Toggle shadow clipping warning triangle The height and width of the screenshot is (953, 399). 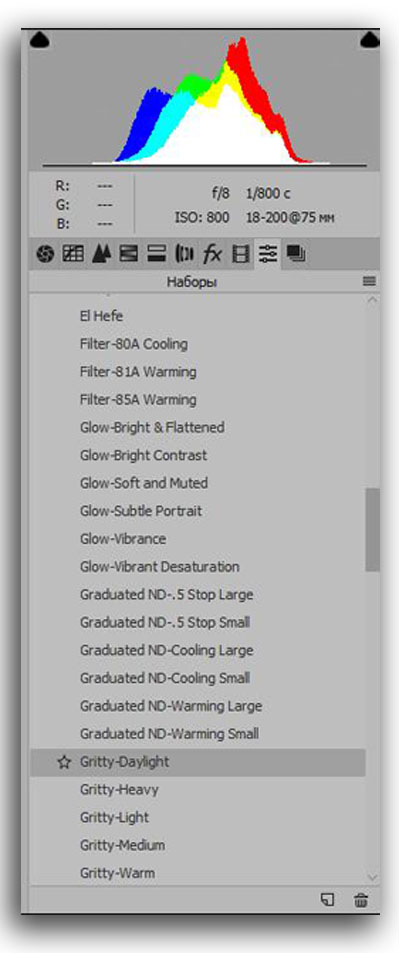pos(39,41)
